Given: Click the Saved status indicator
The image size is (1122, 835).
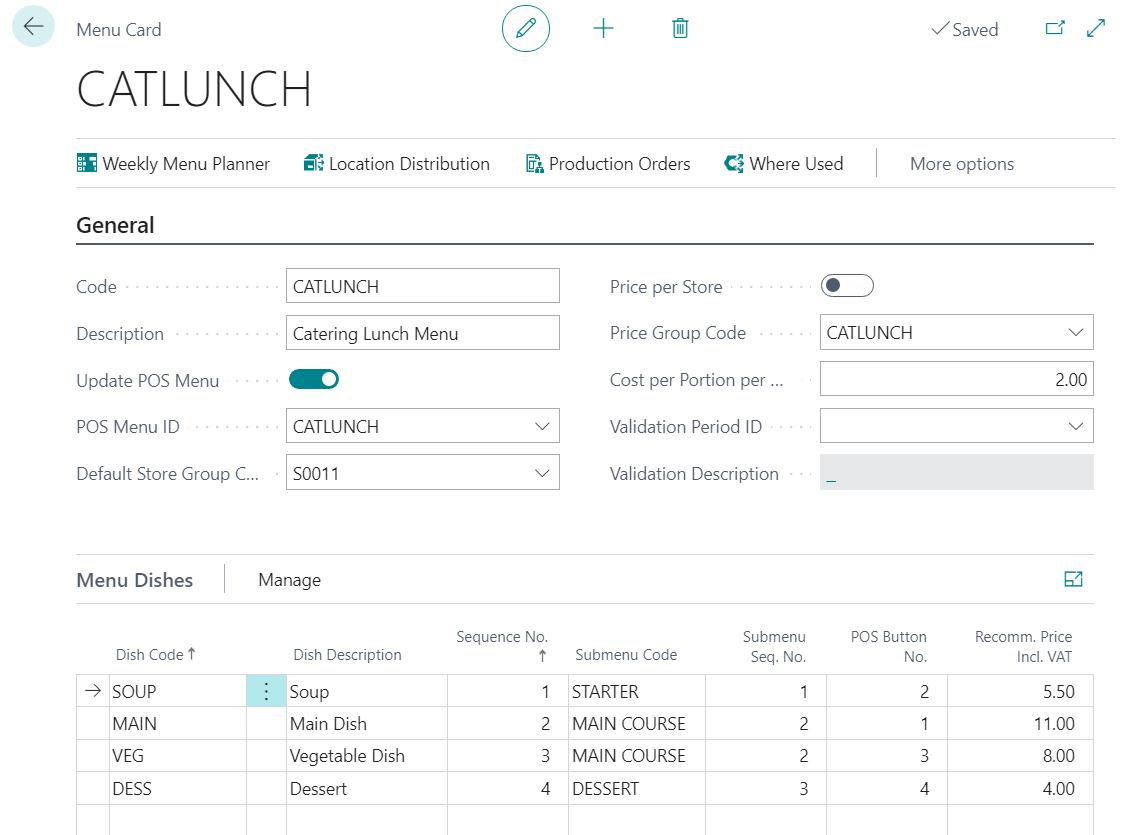Looking at the screenshot, I should tap(964, 29).
